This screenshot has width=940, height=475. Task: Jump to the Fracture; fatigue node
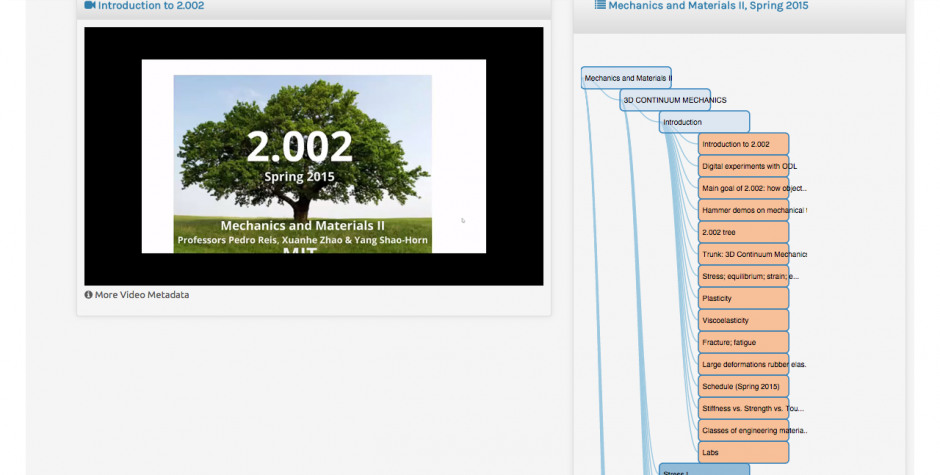point(743,342)
